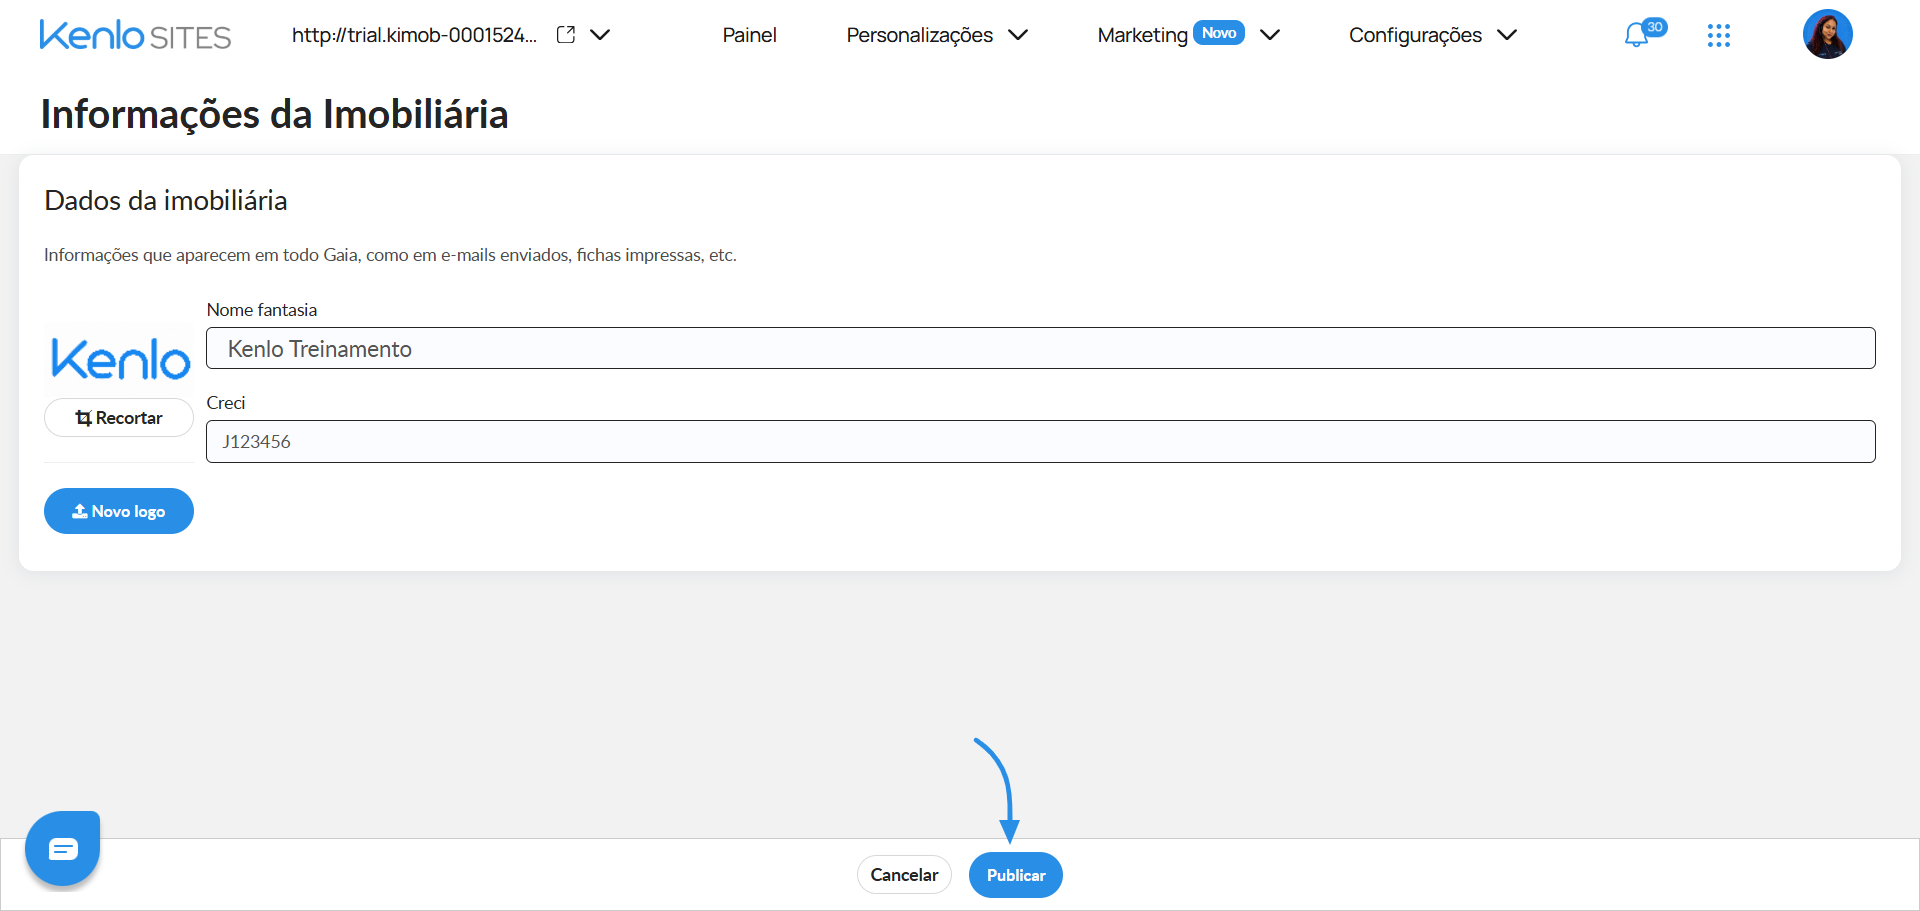Expand the site URL dropdown chevron
Screen dimensions: 1920x911
[600, 34]
